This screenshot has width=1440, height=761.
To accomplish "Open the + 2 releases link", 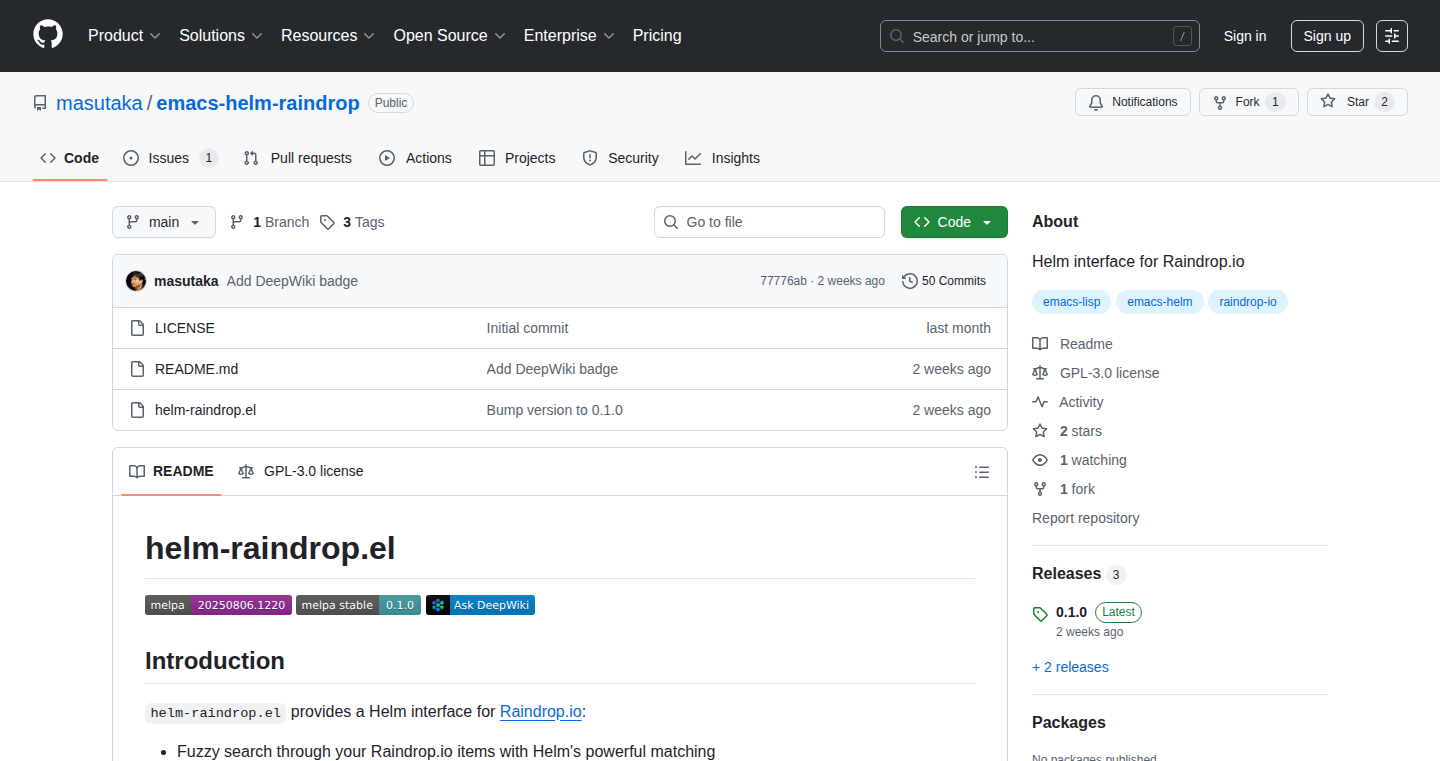I will coord(1070,667).
